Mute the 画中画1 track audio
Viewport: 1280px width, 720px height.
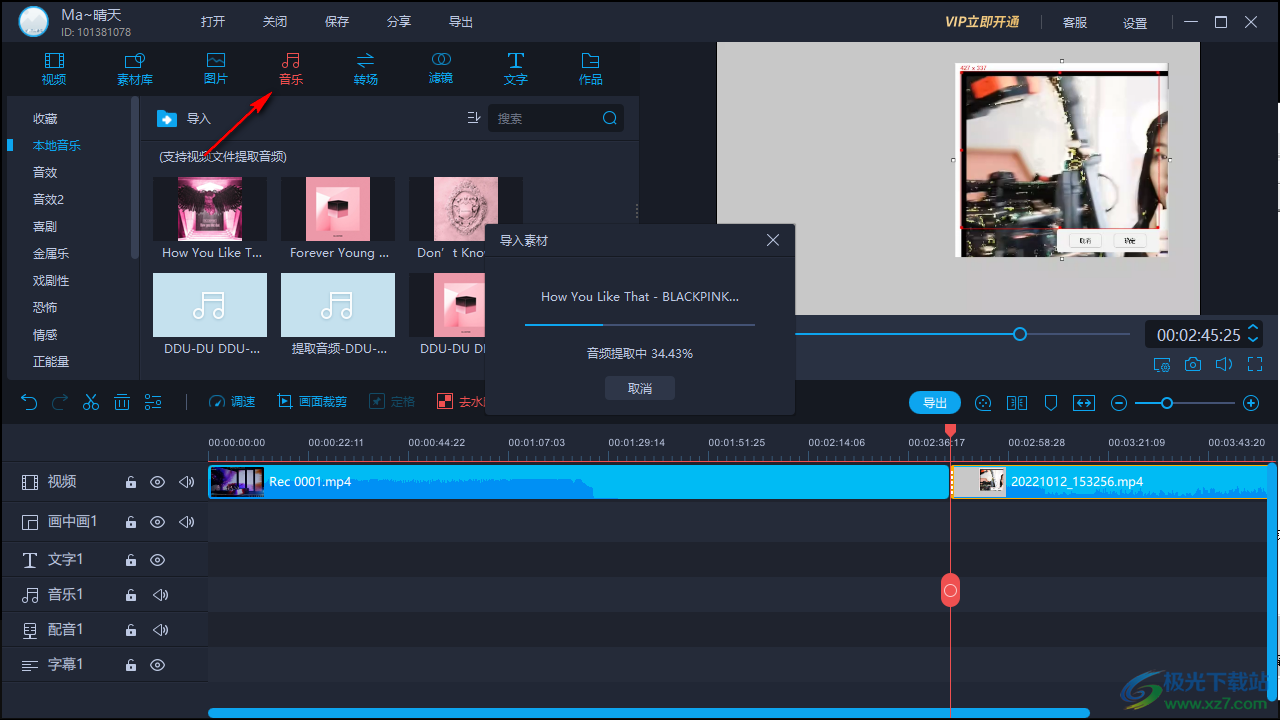(186, 522)
